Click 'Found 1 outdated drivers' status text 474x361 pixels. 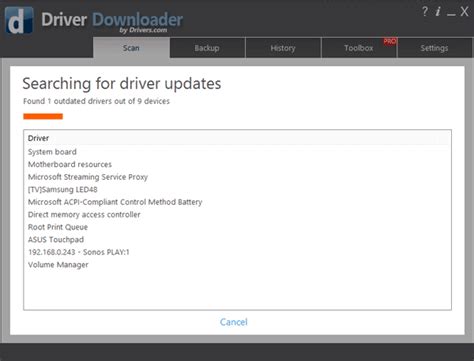96,101
